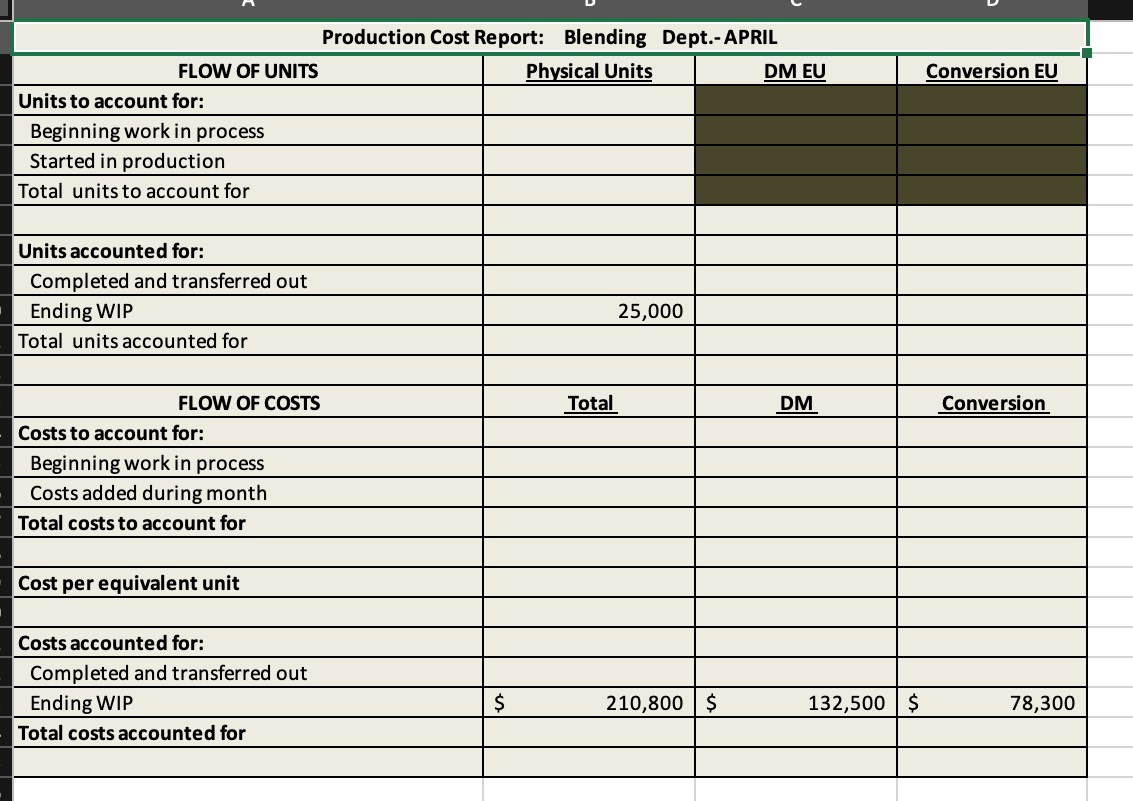Viewport: 1133px width, 801px height.
Task: Select the cell containing 25,000
Action: 588,311
